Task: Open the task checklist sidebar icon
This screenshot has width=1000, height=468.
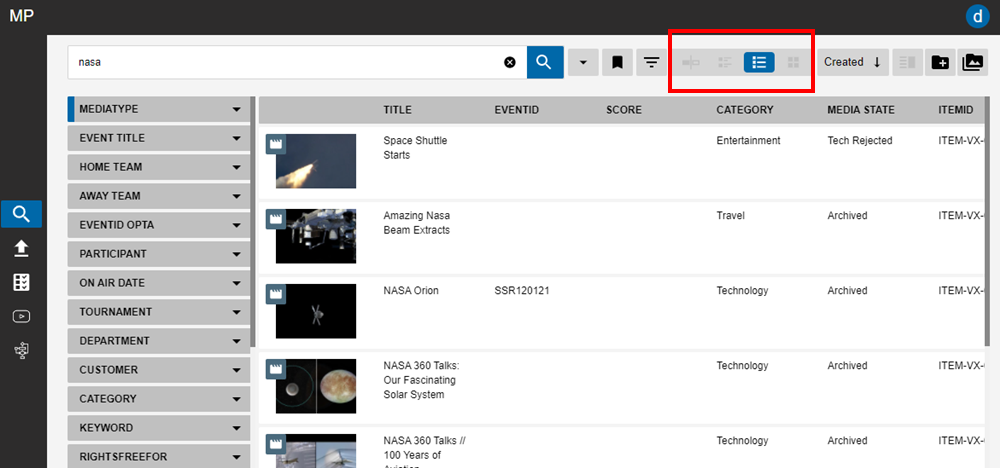Action: pos(21,282)
